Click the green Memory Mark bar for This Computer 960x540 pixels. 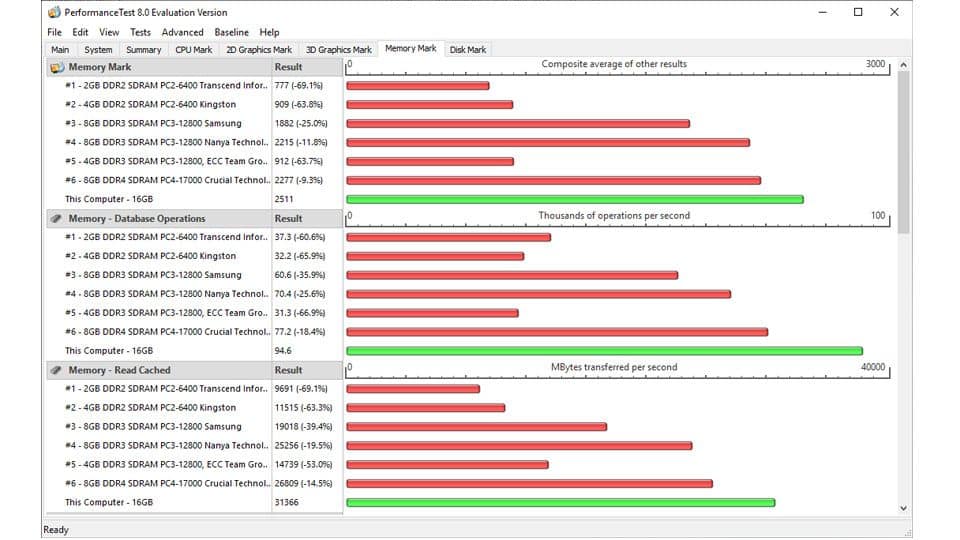[x=574, y=199]
